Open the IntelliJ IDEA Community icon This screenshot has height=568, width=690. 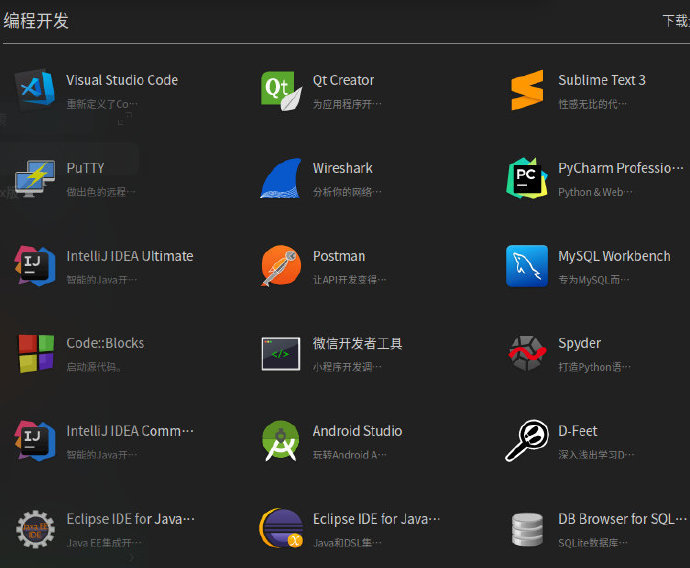[x=35, y=441]
